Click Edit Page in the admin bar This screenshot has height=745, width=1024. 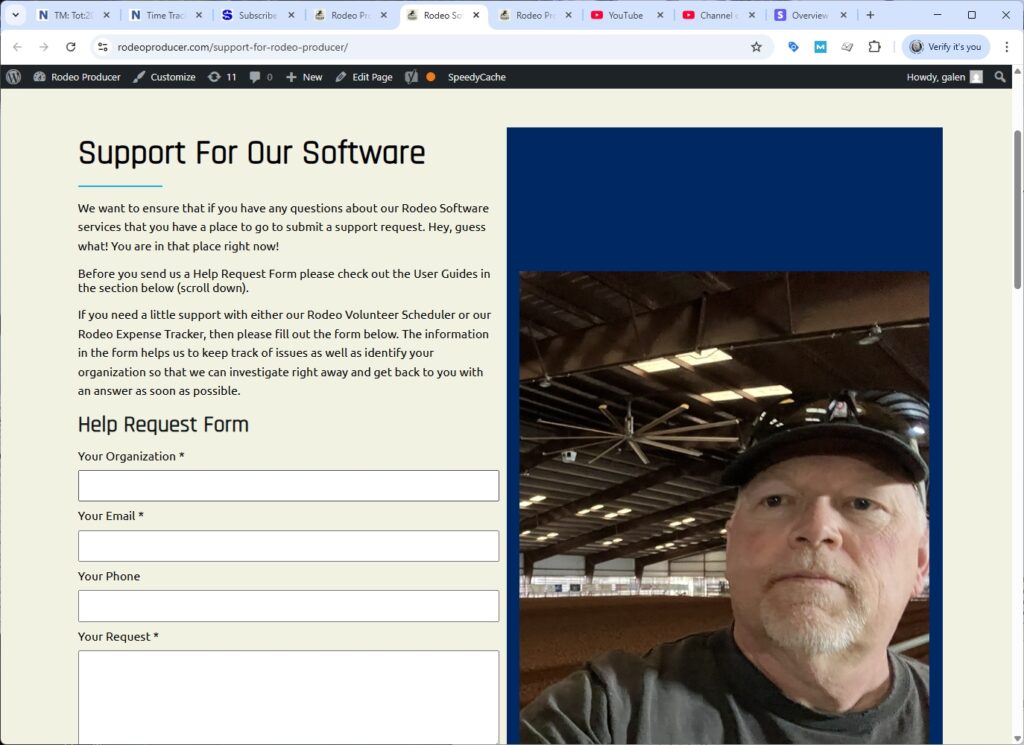pos(364,76)
